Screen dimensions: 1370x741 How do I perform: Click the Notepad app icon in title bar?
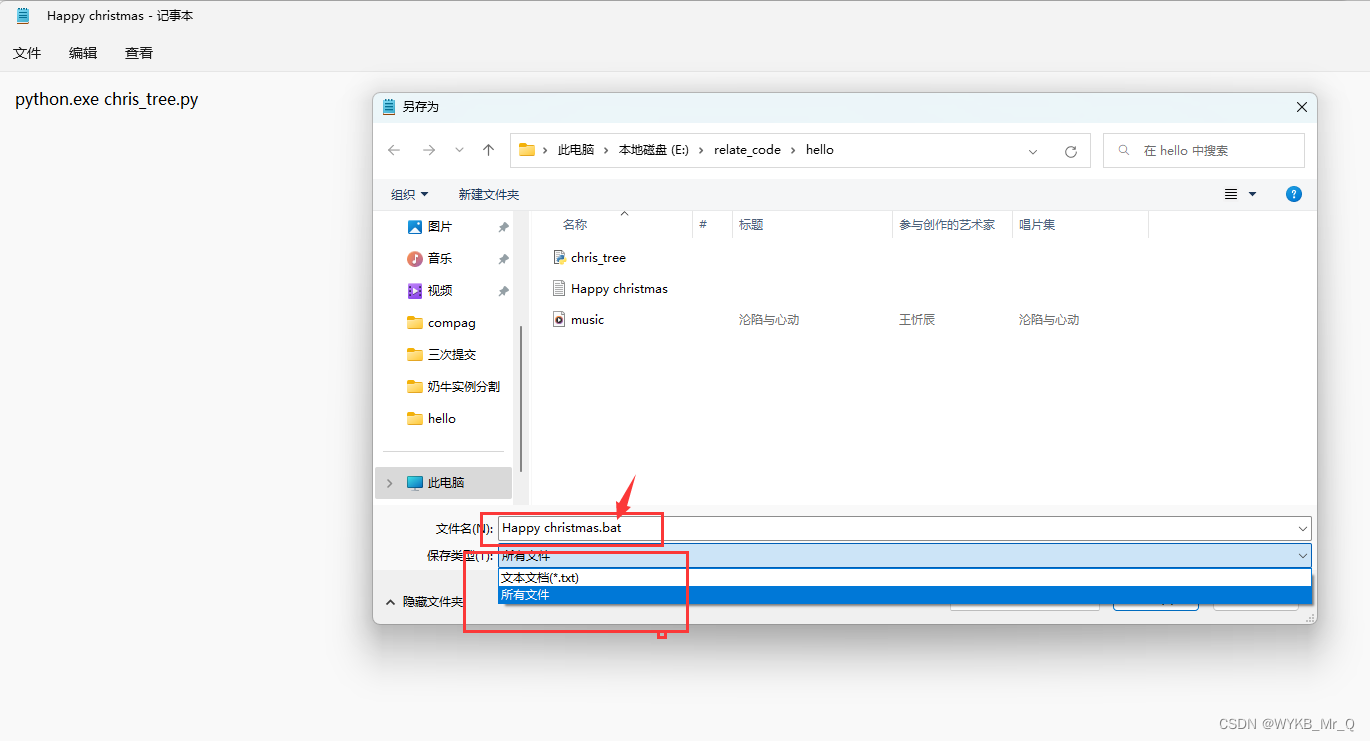tap(23, 16)
